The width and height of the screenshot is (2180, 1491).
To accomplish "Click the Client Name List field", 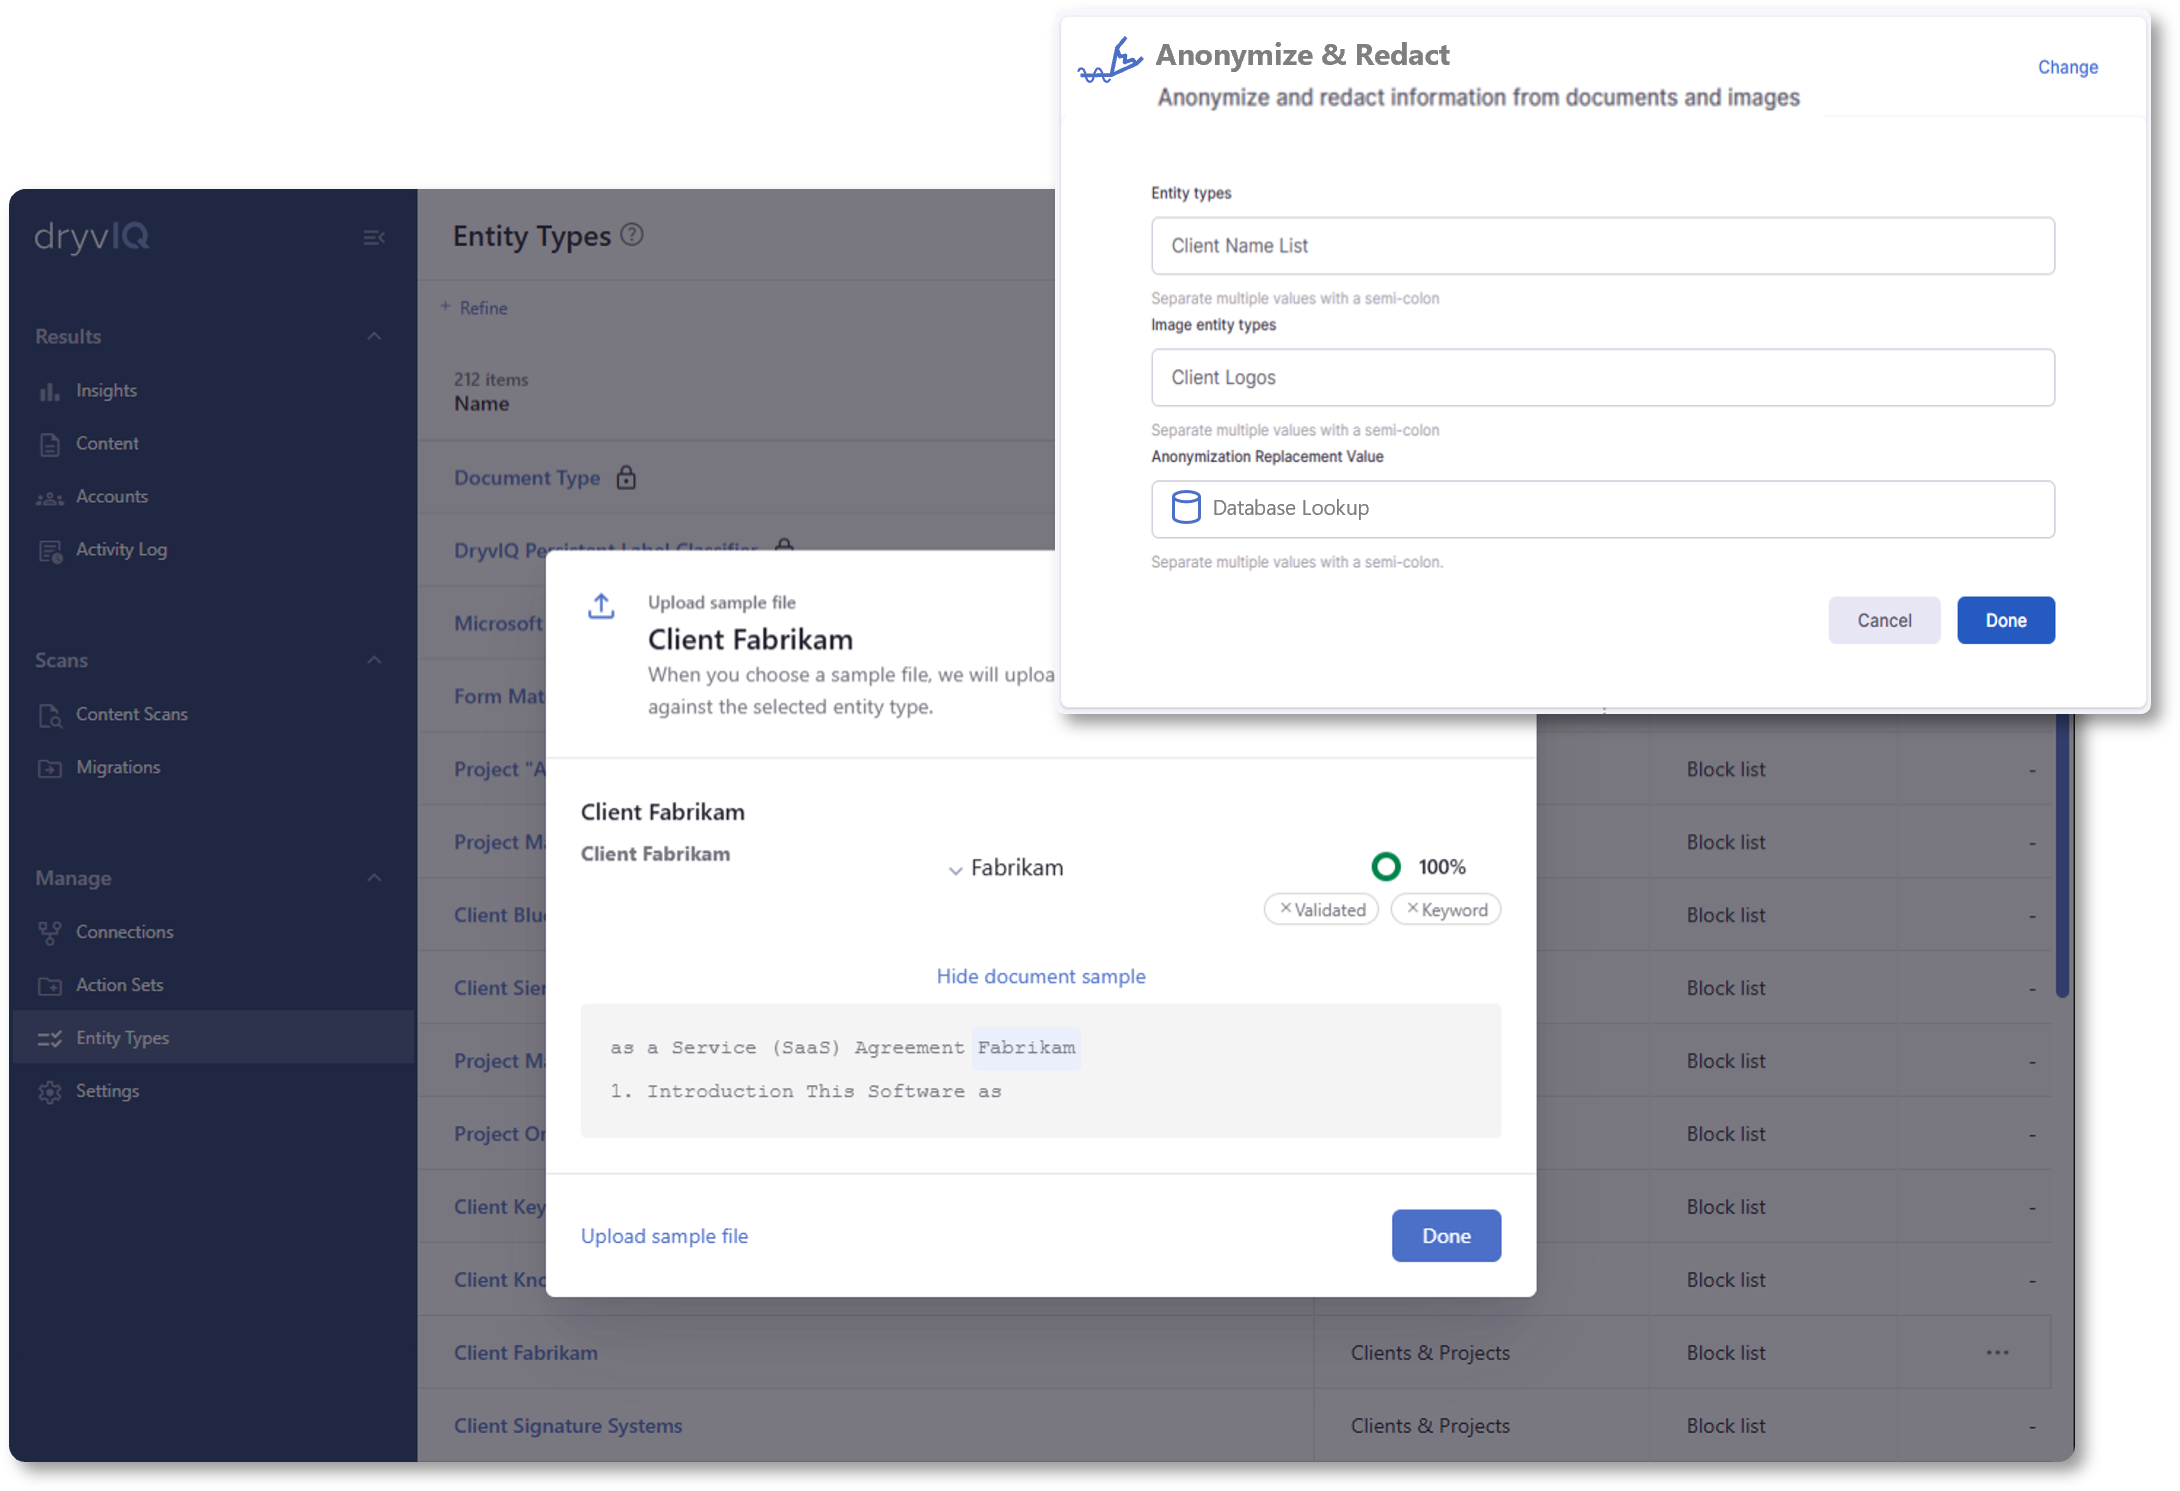I will pyautogui.click(x=1602, y=246).
